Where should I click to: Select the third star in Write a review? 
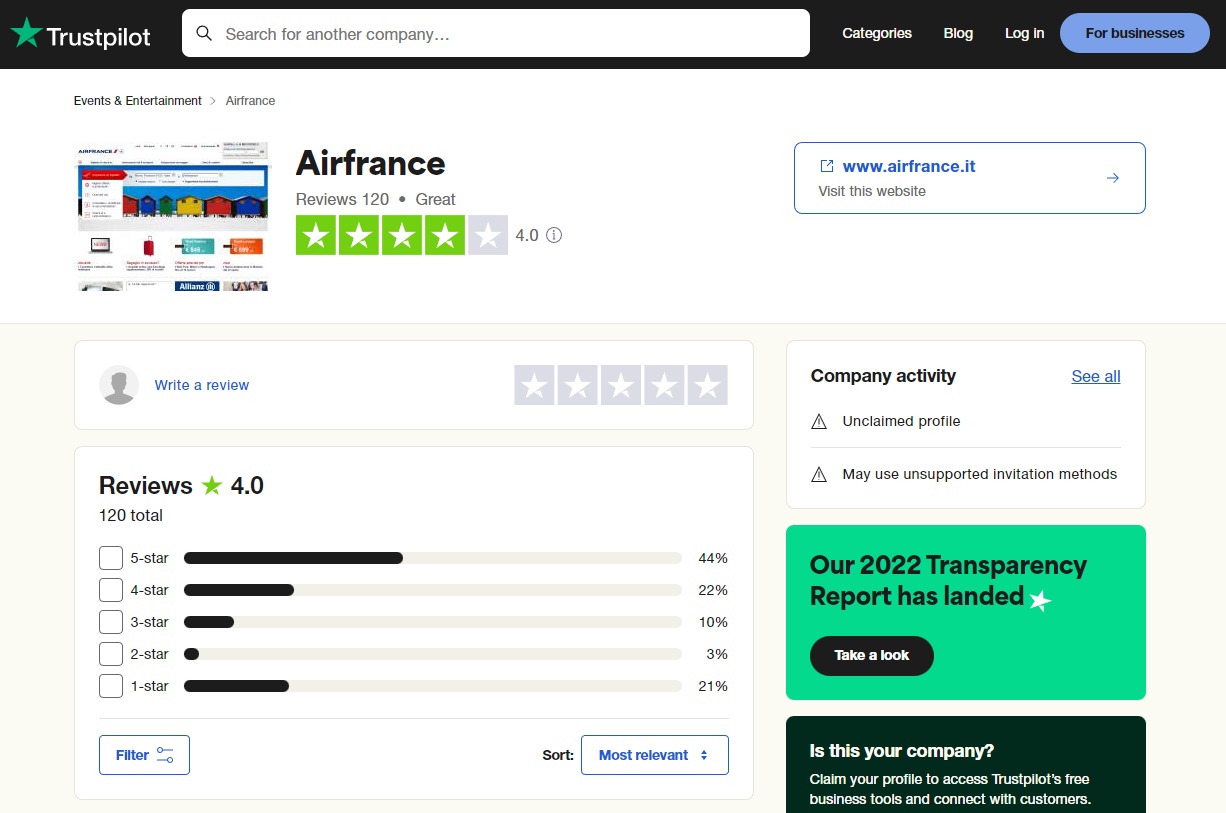coord(621,385)
